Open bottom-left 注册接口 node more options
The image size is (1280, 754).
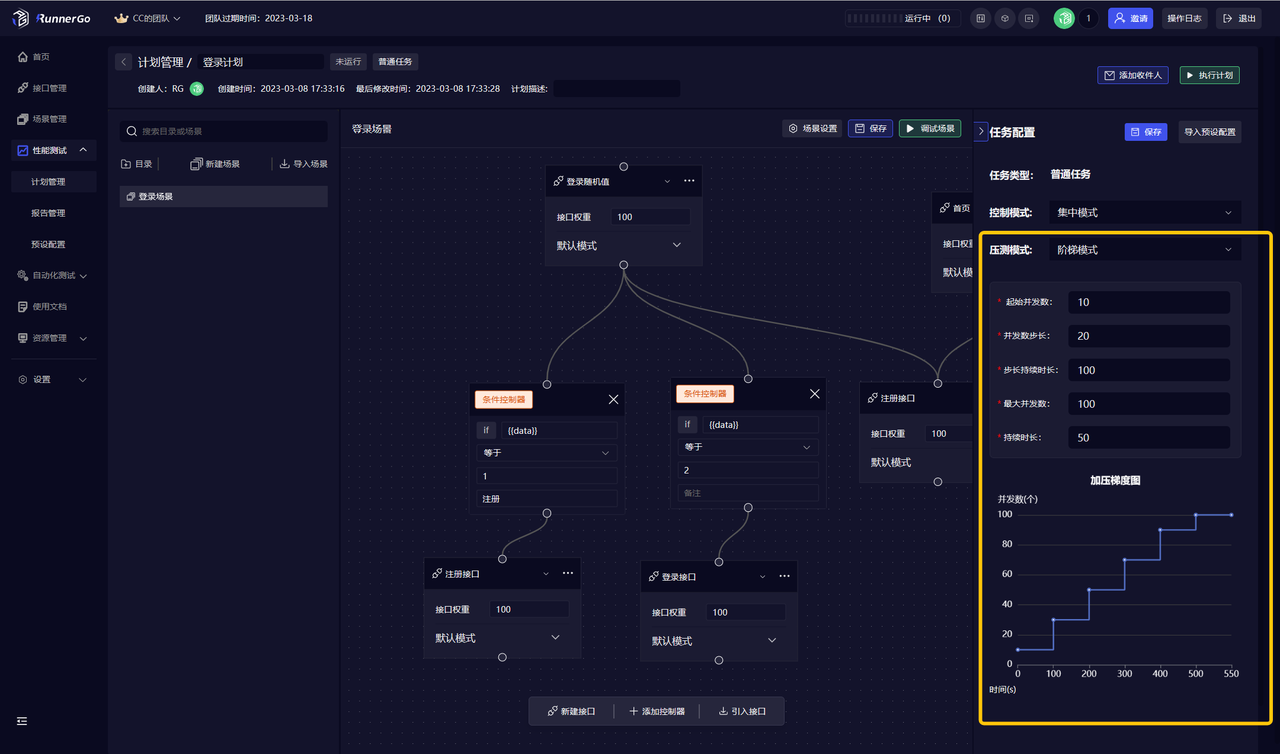[x=568, y=573]
